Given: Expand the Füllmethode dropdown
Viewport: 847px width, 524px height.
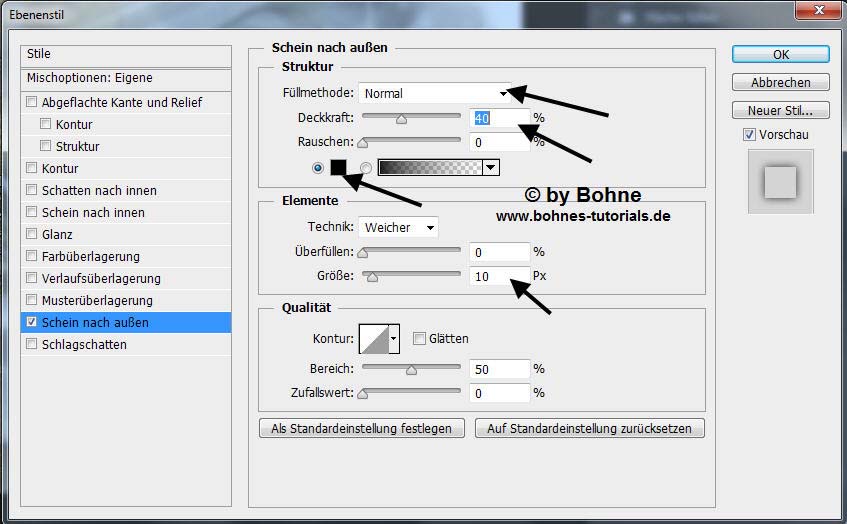Looking at the screenshot, I should pyautogui.click(x=435, y=93).
